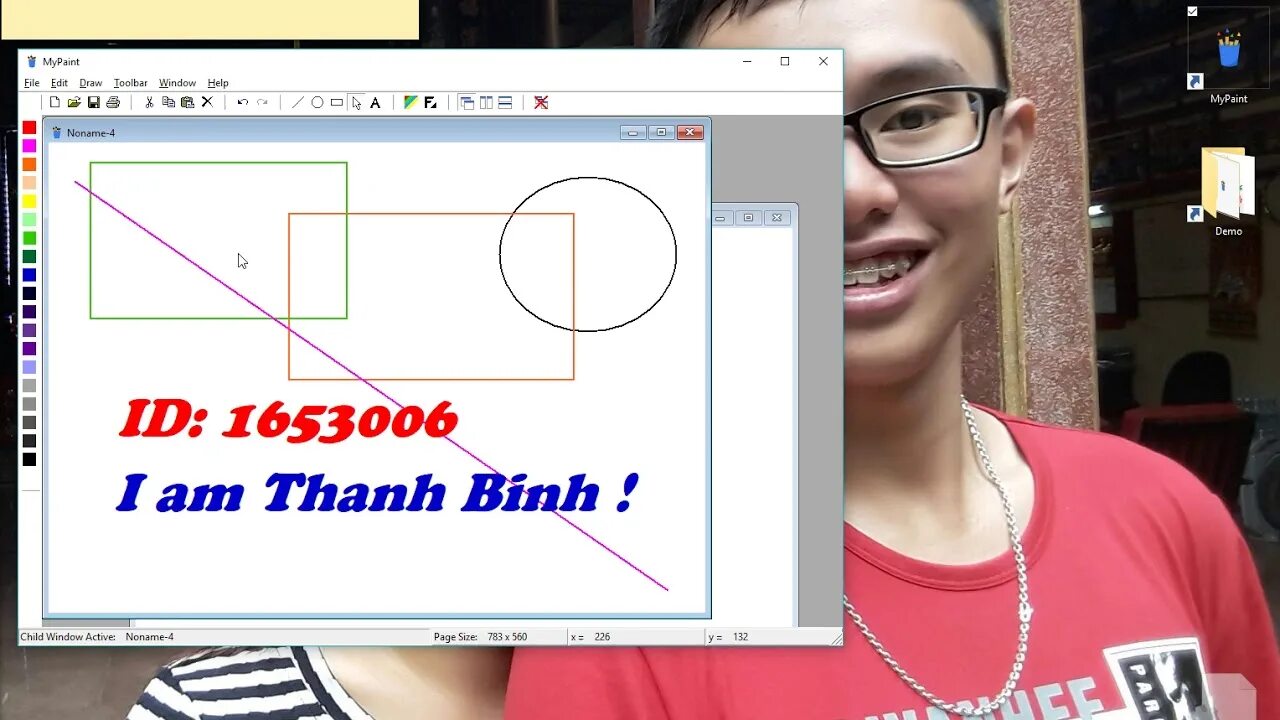Screen dimensions: 1280x720
Task: Activate the Select pointer tool
Action: click(356, 102)
